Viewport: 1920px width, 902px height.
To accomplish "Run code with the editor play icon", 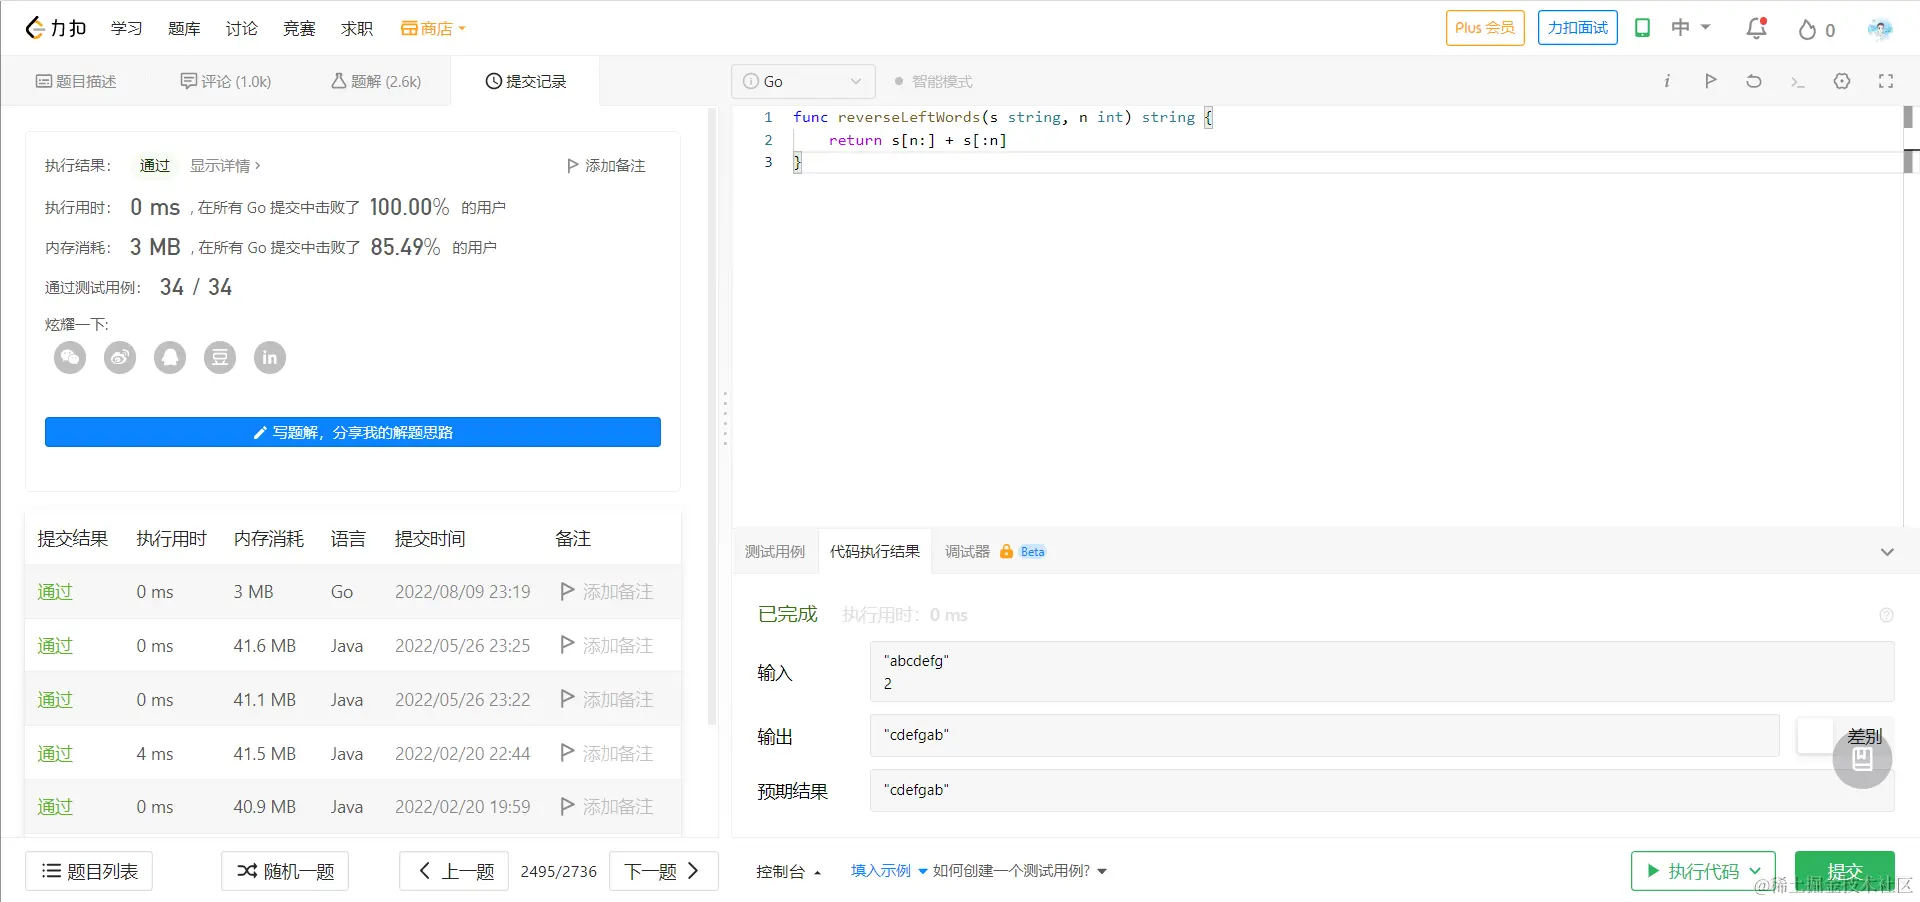I will [1710, 81].
